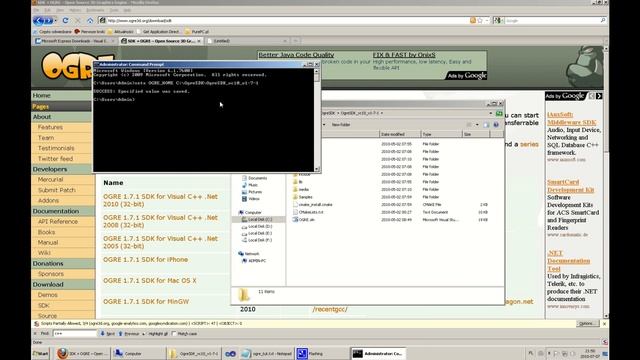Select the lib folder in Explorer
This screenshot has width=640, height=360.
pos(300,182)
